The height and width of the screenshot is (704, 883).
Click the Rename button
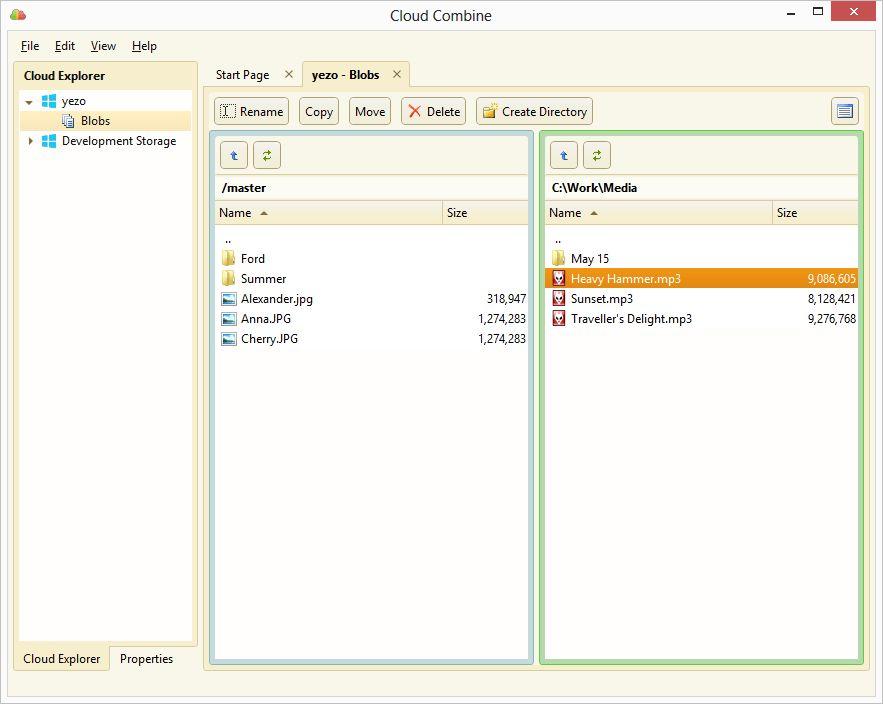[x=252, y=111]
